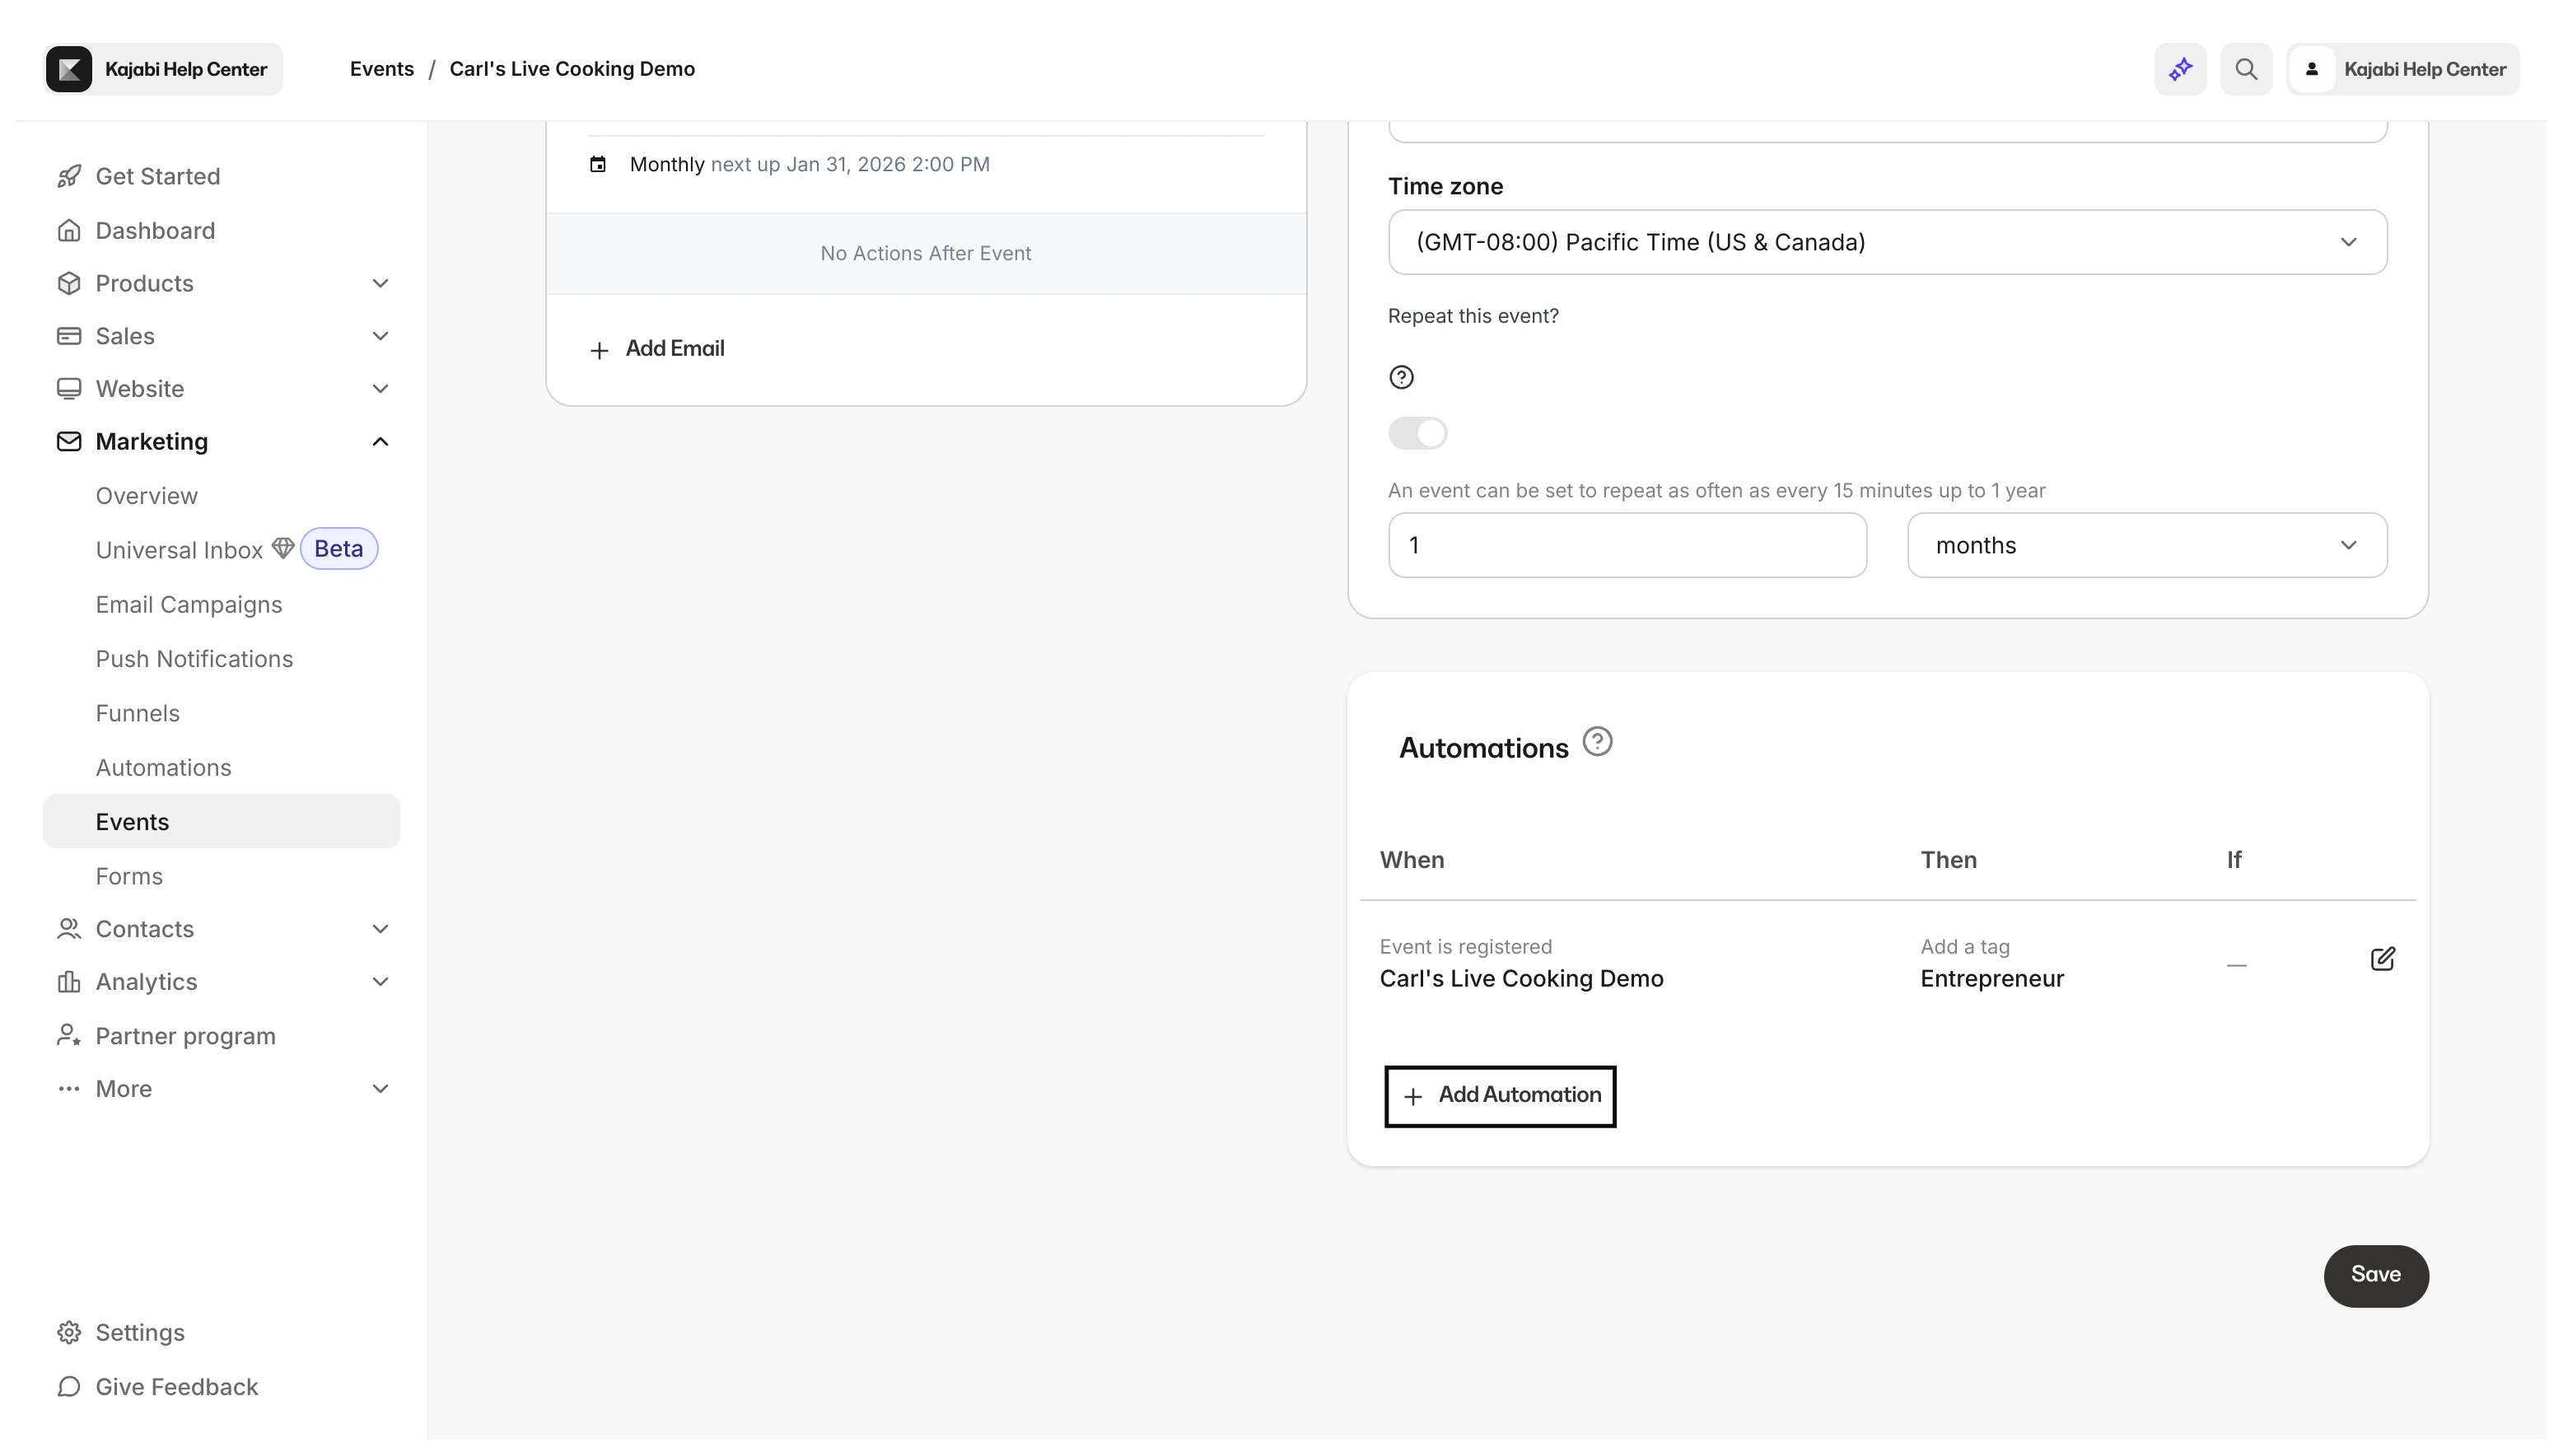Click the Kajabi Help Center logo
The height and width of the screenshot is (1456, 2563).
coord(161,68)
